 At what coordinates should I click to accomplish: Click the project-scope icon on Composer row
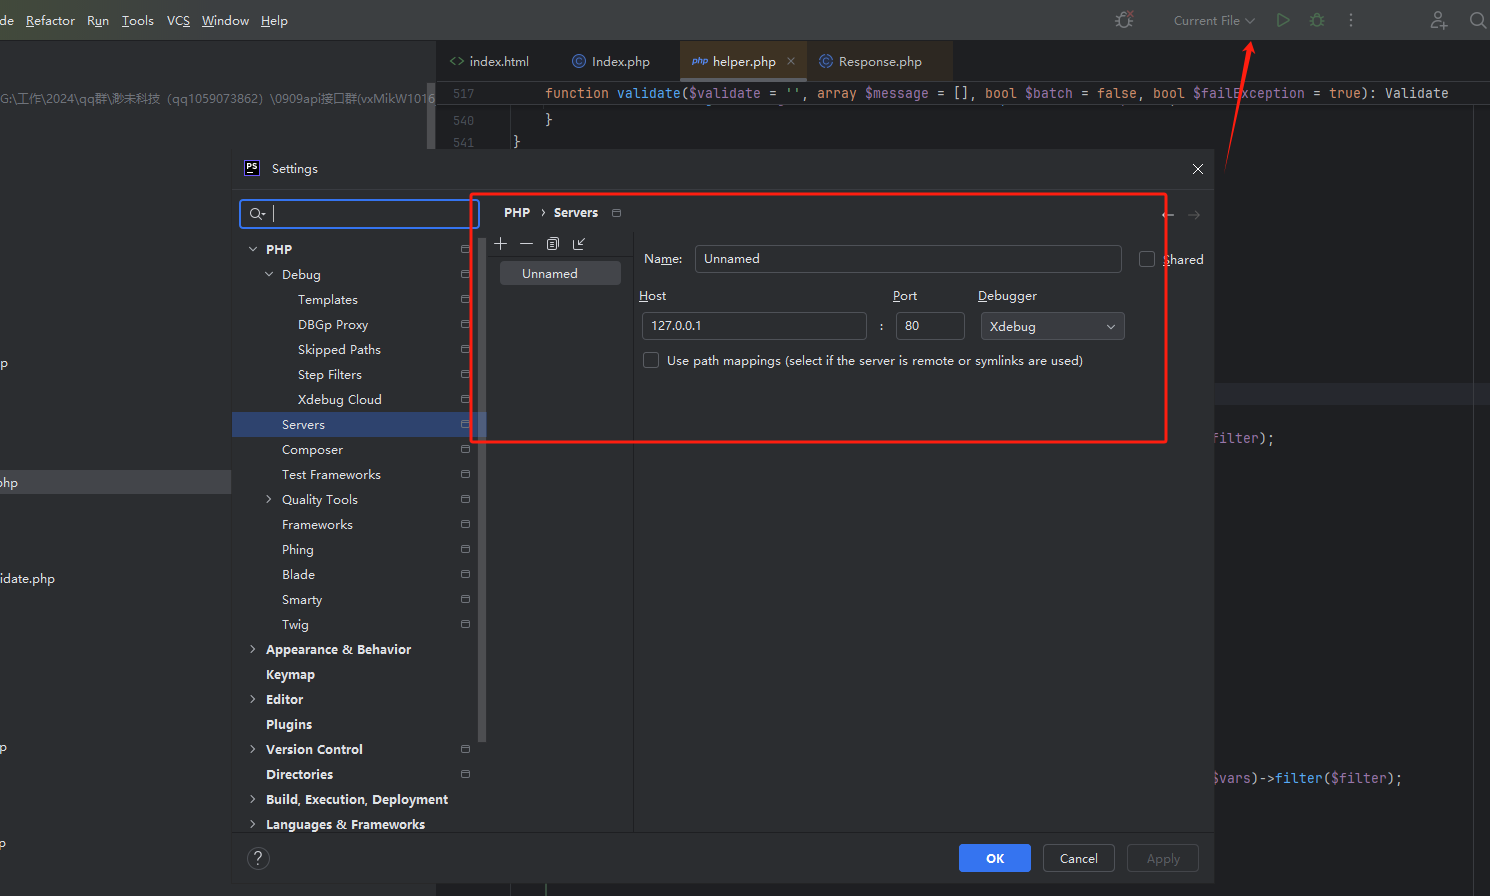pyautogui.click(x=465, y=450)
